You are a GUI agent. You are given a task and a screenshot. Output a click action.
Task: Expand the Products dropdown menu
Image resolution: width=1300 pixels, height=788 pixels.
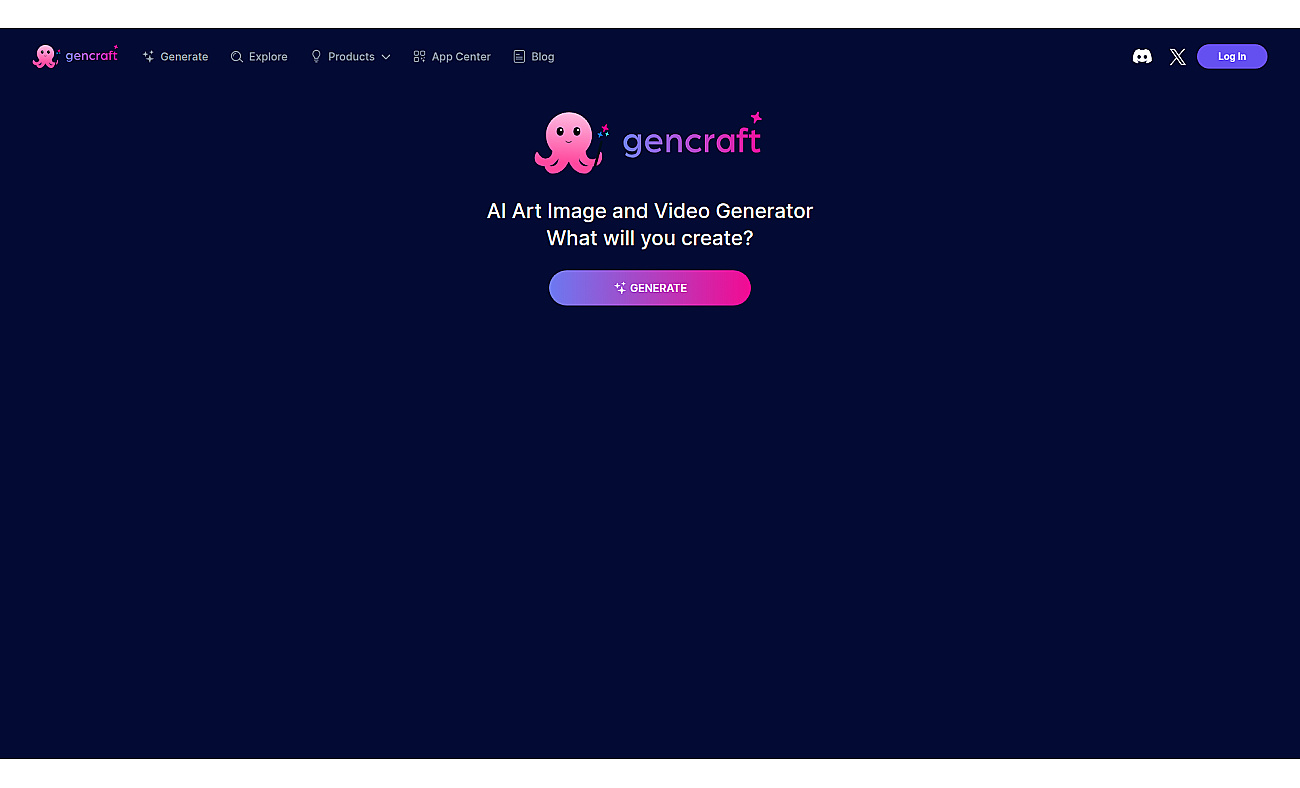point(350,57)
